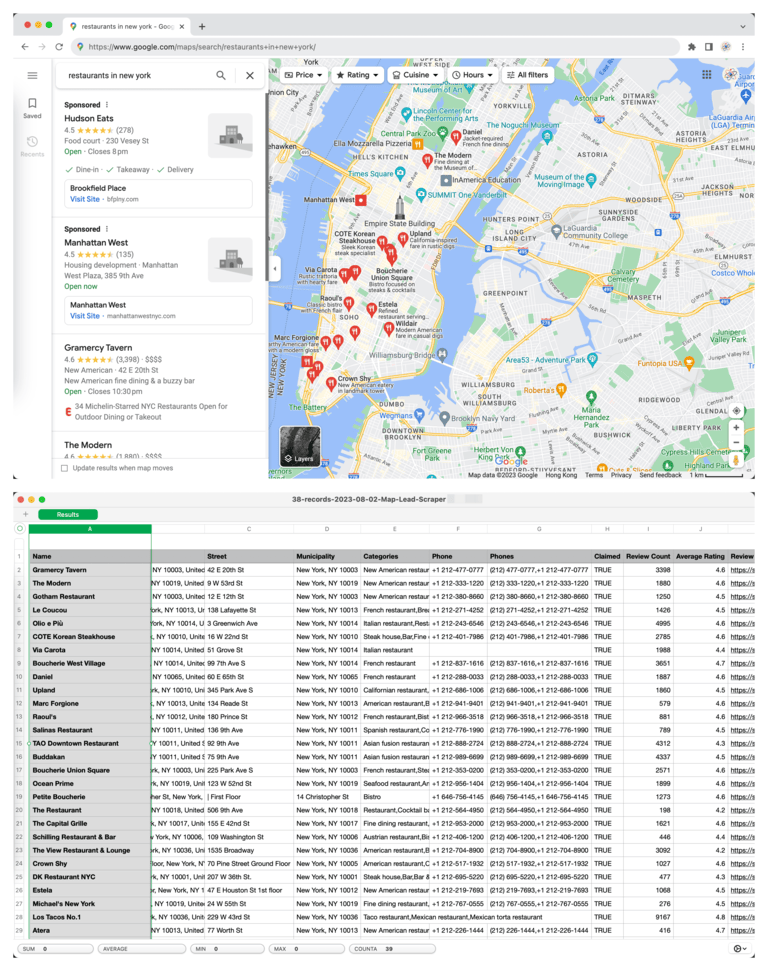Click the Municipality column header cell
The image size is (768, 971).
pos(327,556)
